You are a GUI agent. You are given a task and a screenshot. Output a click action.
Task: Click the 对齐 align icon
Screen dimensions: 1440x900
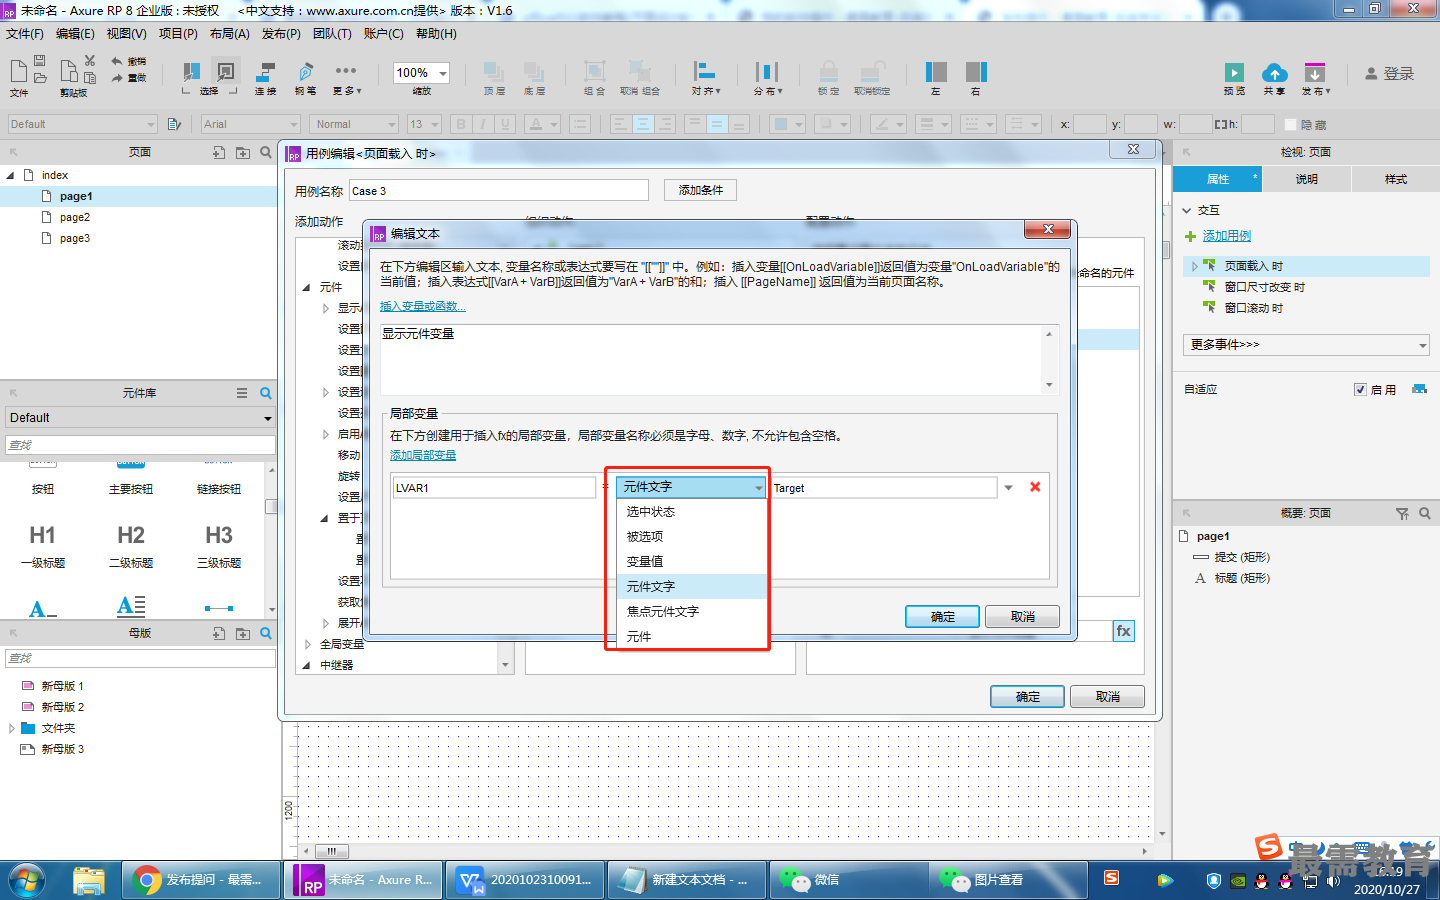tap(705, 71)
